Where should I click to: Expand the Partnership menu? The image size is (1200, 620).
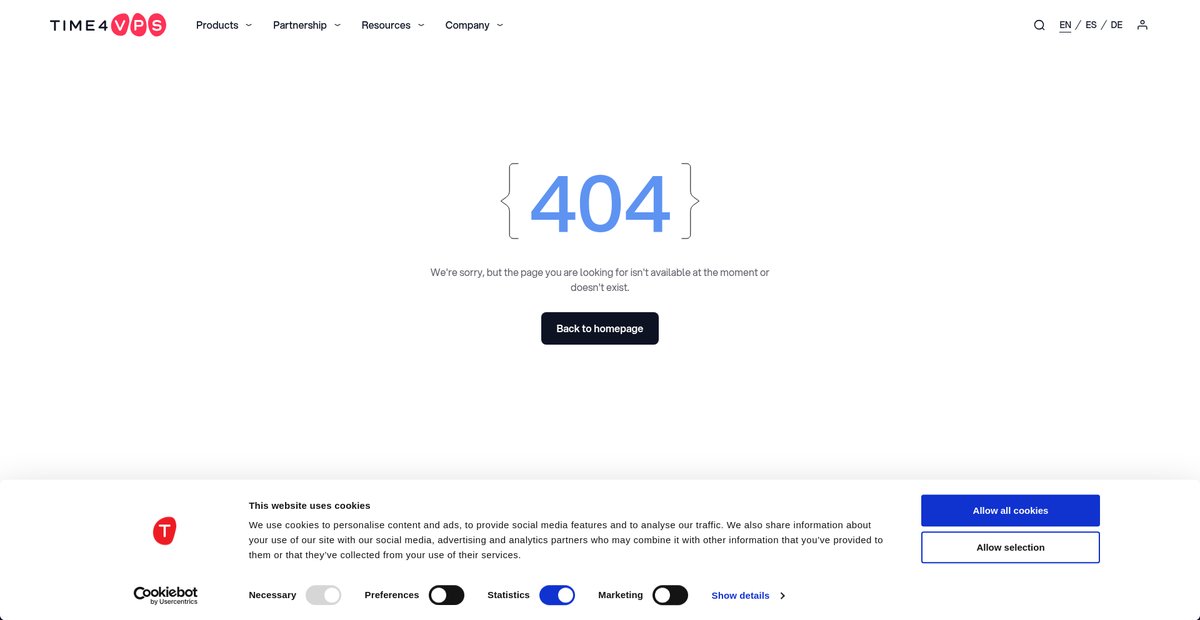[x=307, y=25]
